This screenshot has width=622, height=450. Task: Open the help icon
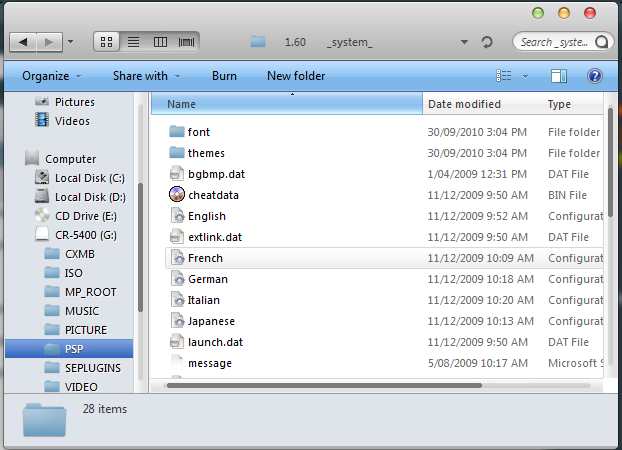click(594, 76)
